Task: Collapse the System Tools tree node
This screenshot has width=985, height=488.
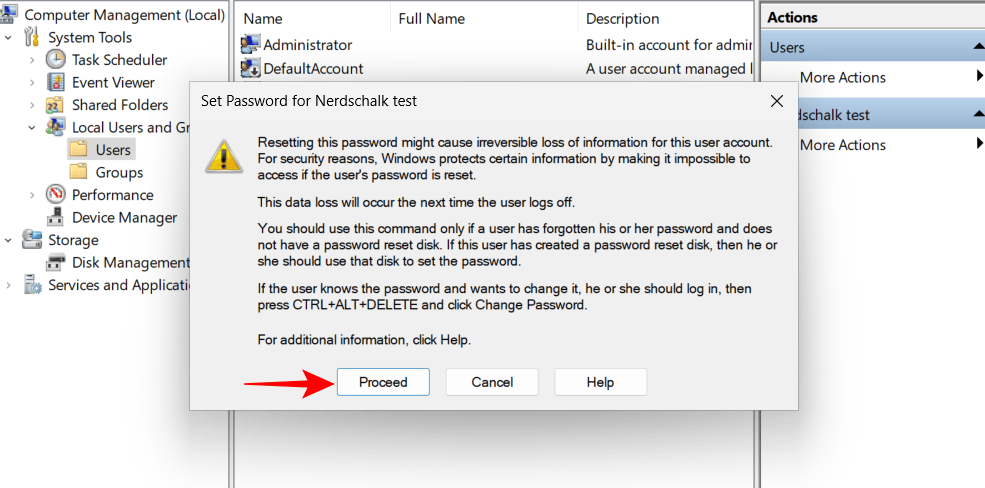Action: click(9, 38)
